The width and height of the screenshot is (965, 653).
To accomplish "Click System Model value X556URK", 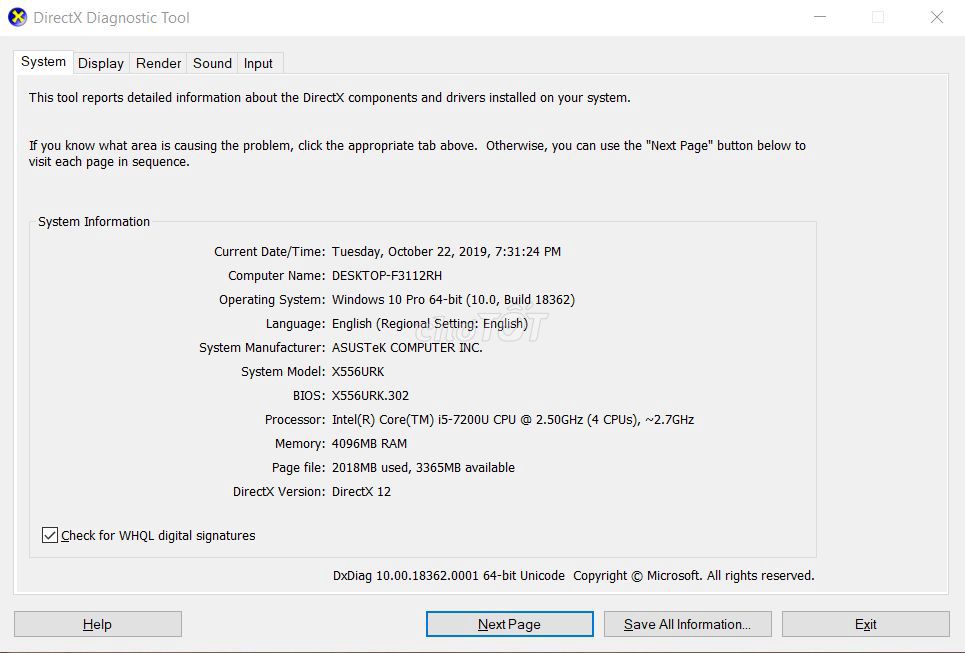I will (x=358, y=372).
